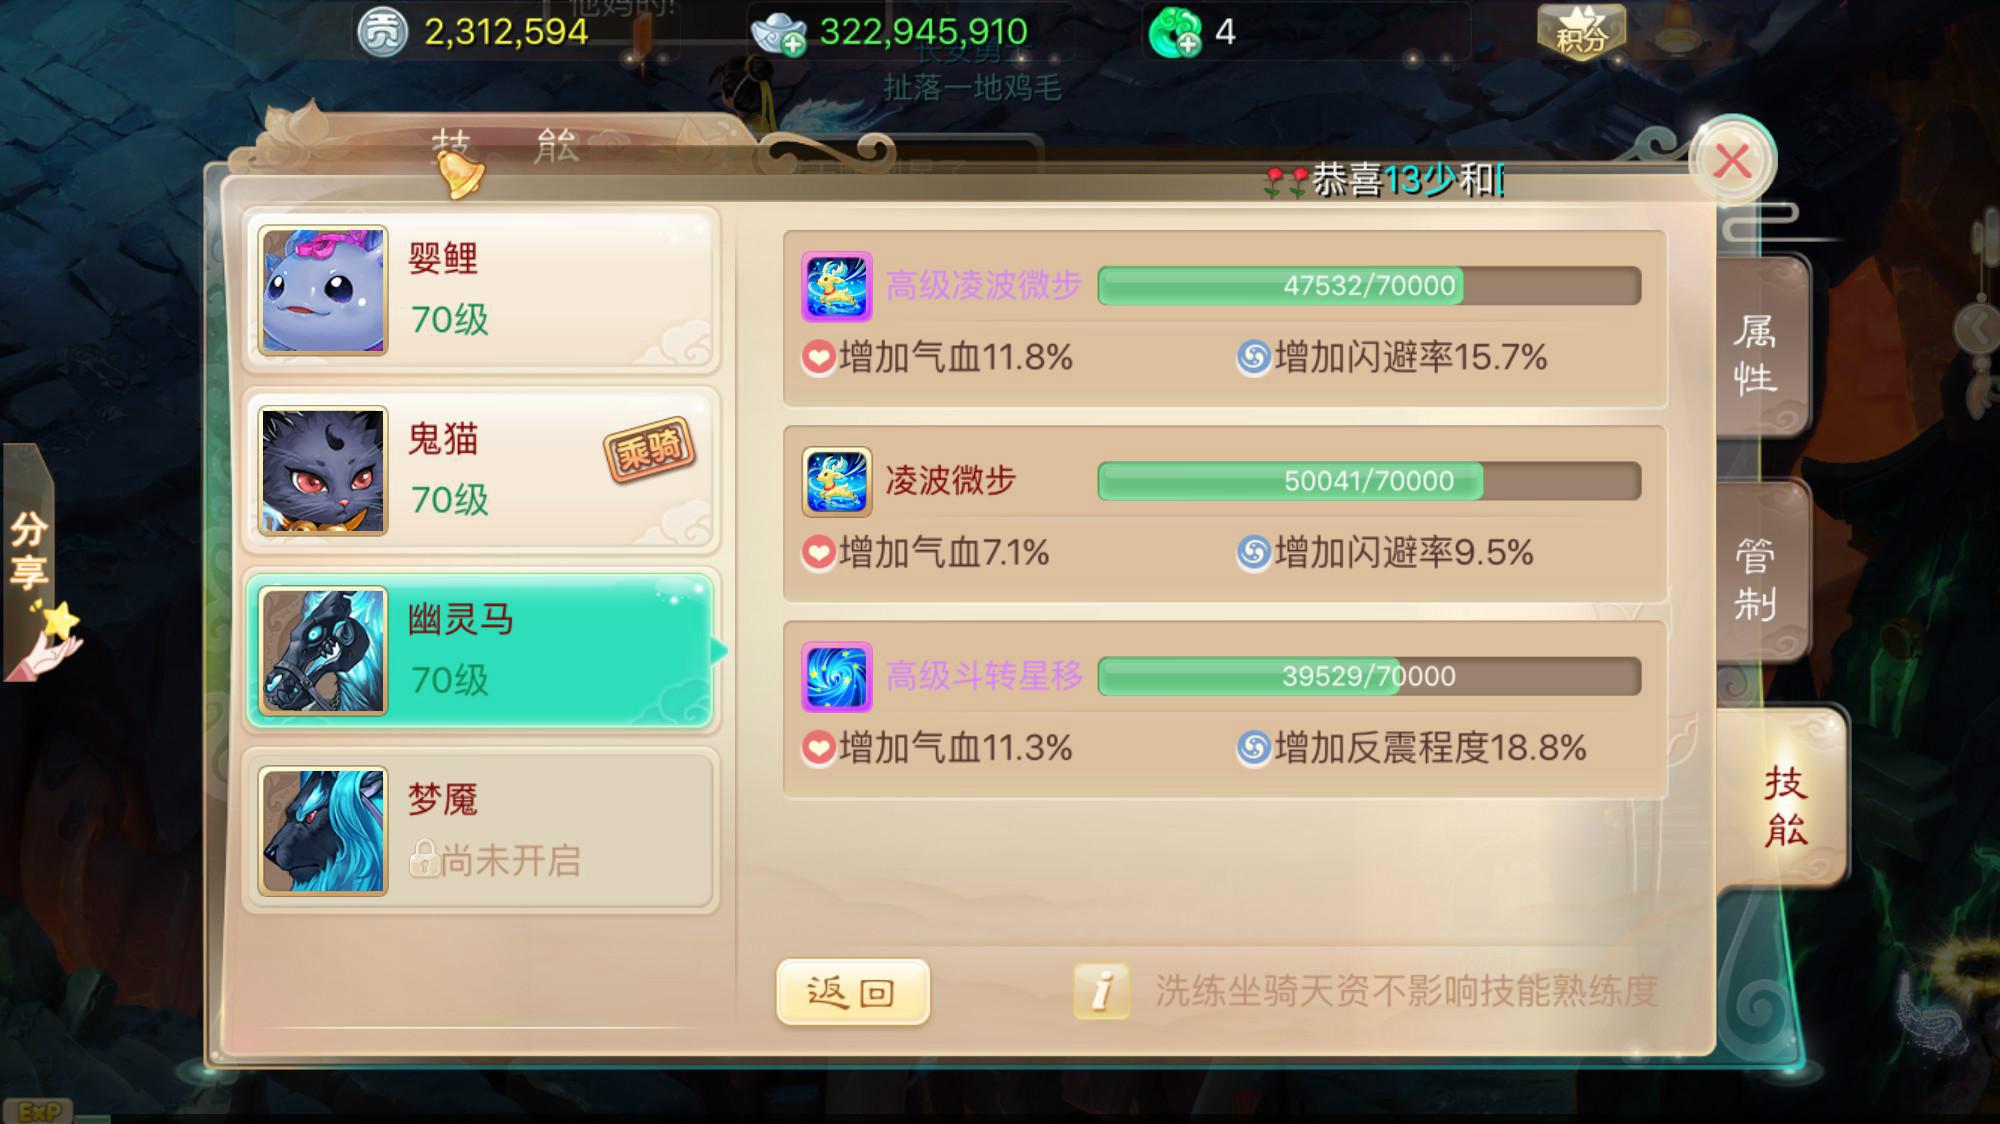Select the 鬼猫 mount entry

click(x=481, y=470)
